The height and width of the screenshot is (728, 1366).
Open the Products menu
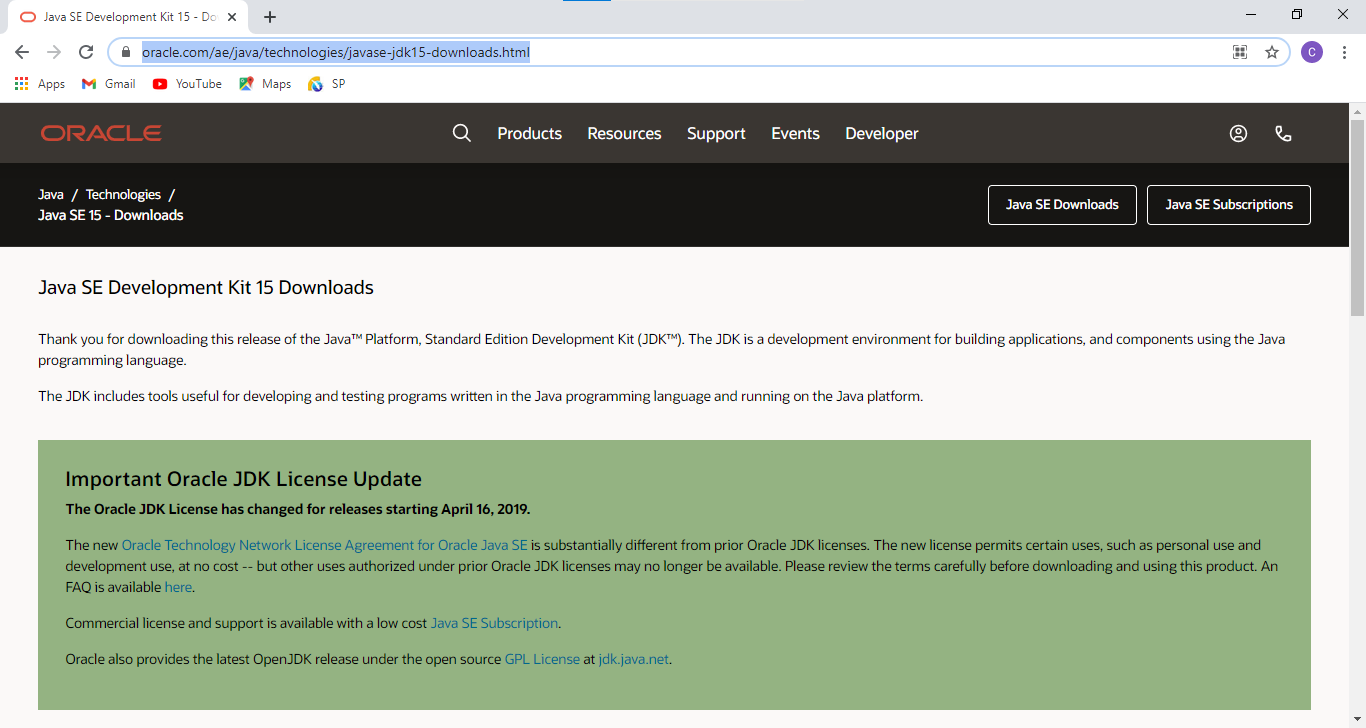pos(529,133)
